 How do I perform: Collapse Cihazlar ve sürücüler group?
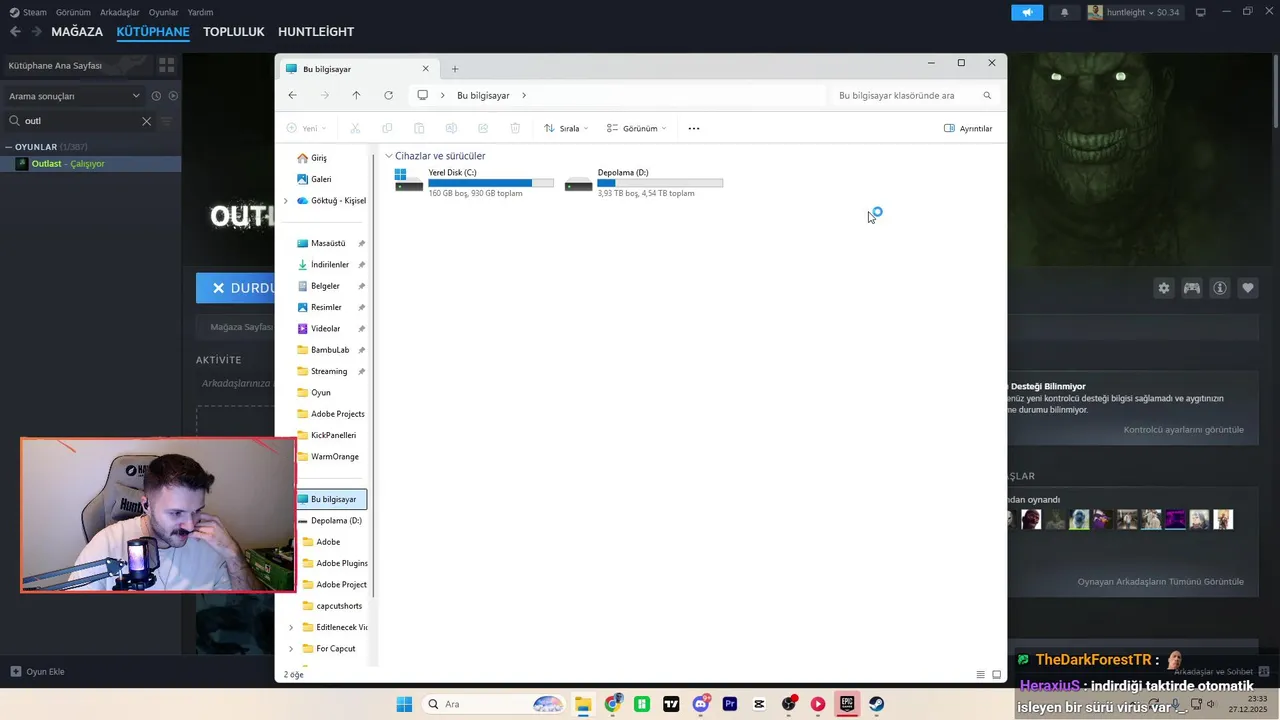click(x=389, y=156)
